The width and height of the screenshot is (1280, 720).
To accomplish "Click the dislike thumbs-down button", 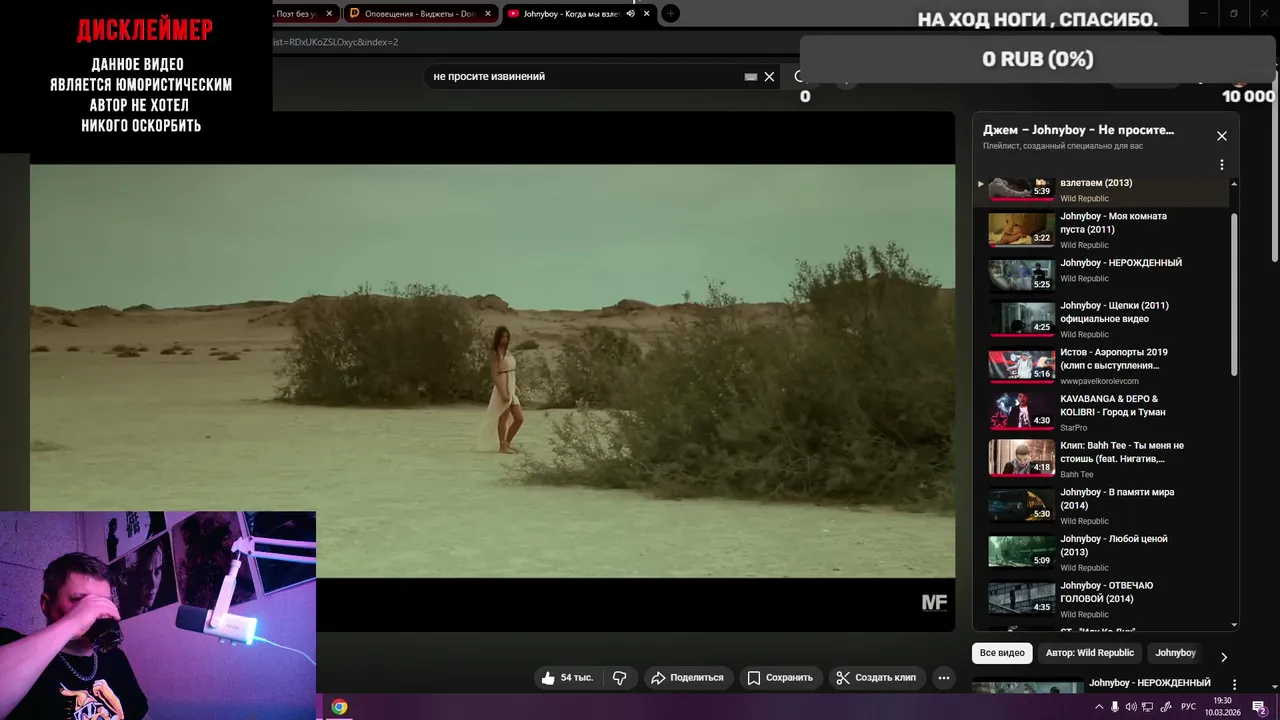I will [x=619, y=678].
